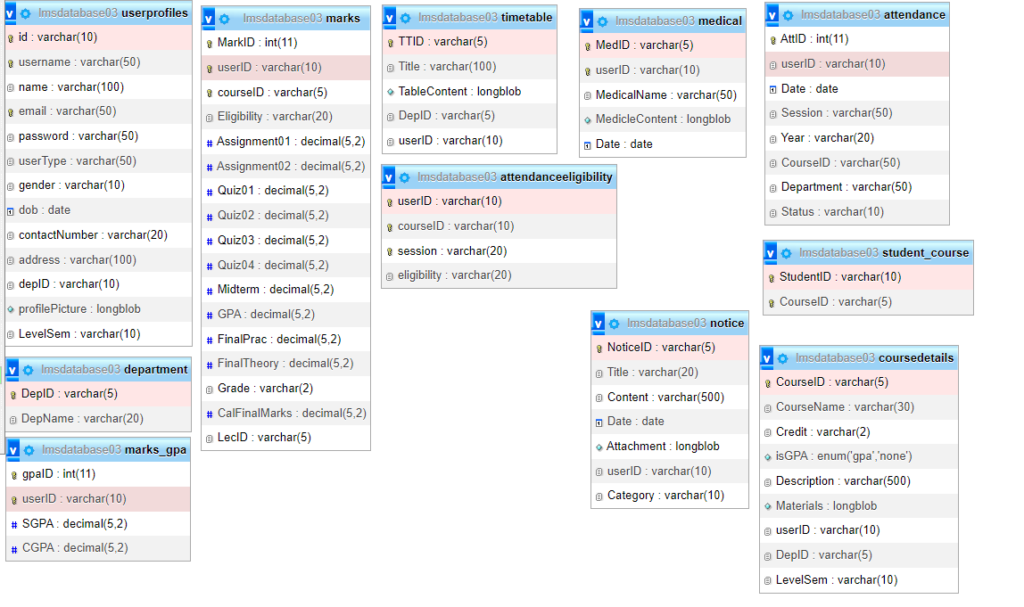Click the blob icon beside TableContent column
1024x607 pixels.
tap(391, 92)
